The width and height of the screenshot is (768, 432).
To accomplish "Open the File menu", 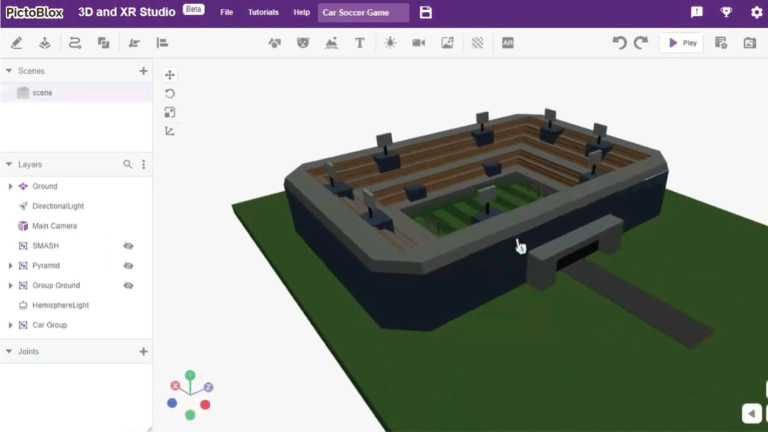I will [x=227, y=13].
